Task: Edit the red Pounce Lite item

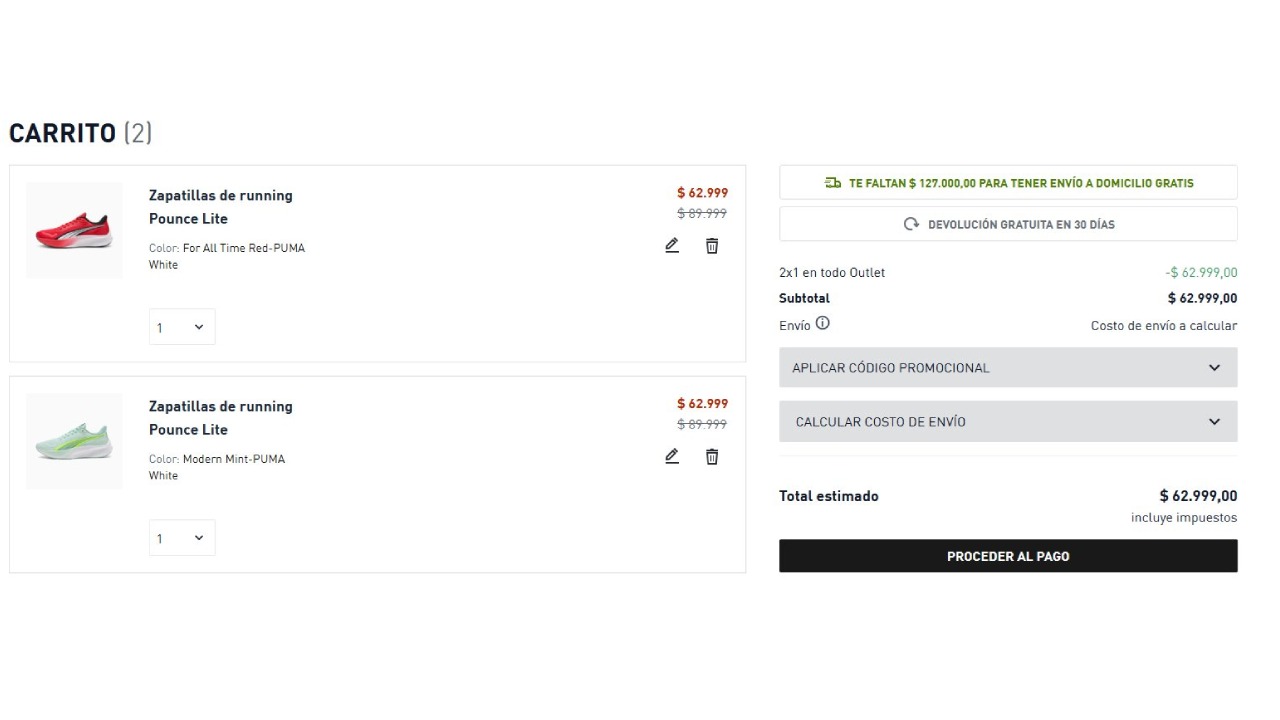Action: pos(671,245)
